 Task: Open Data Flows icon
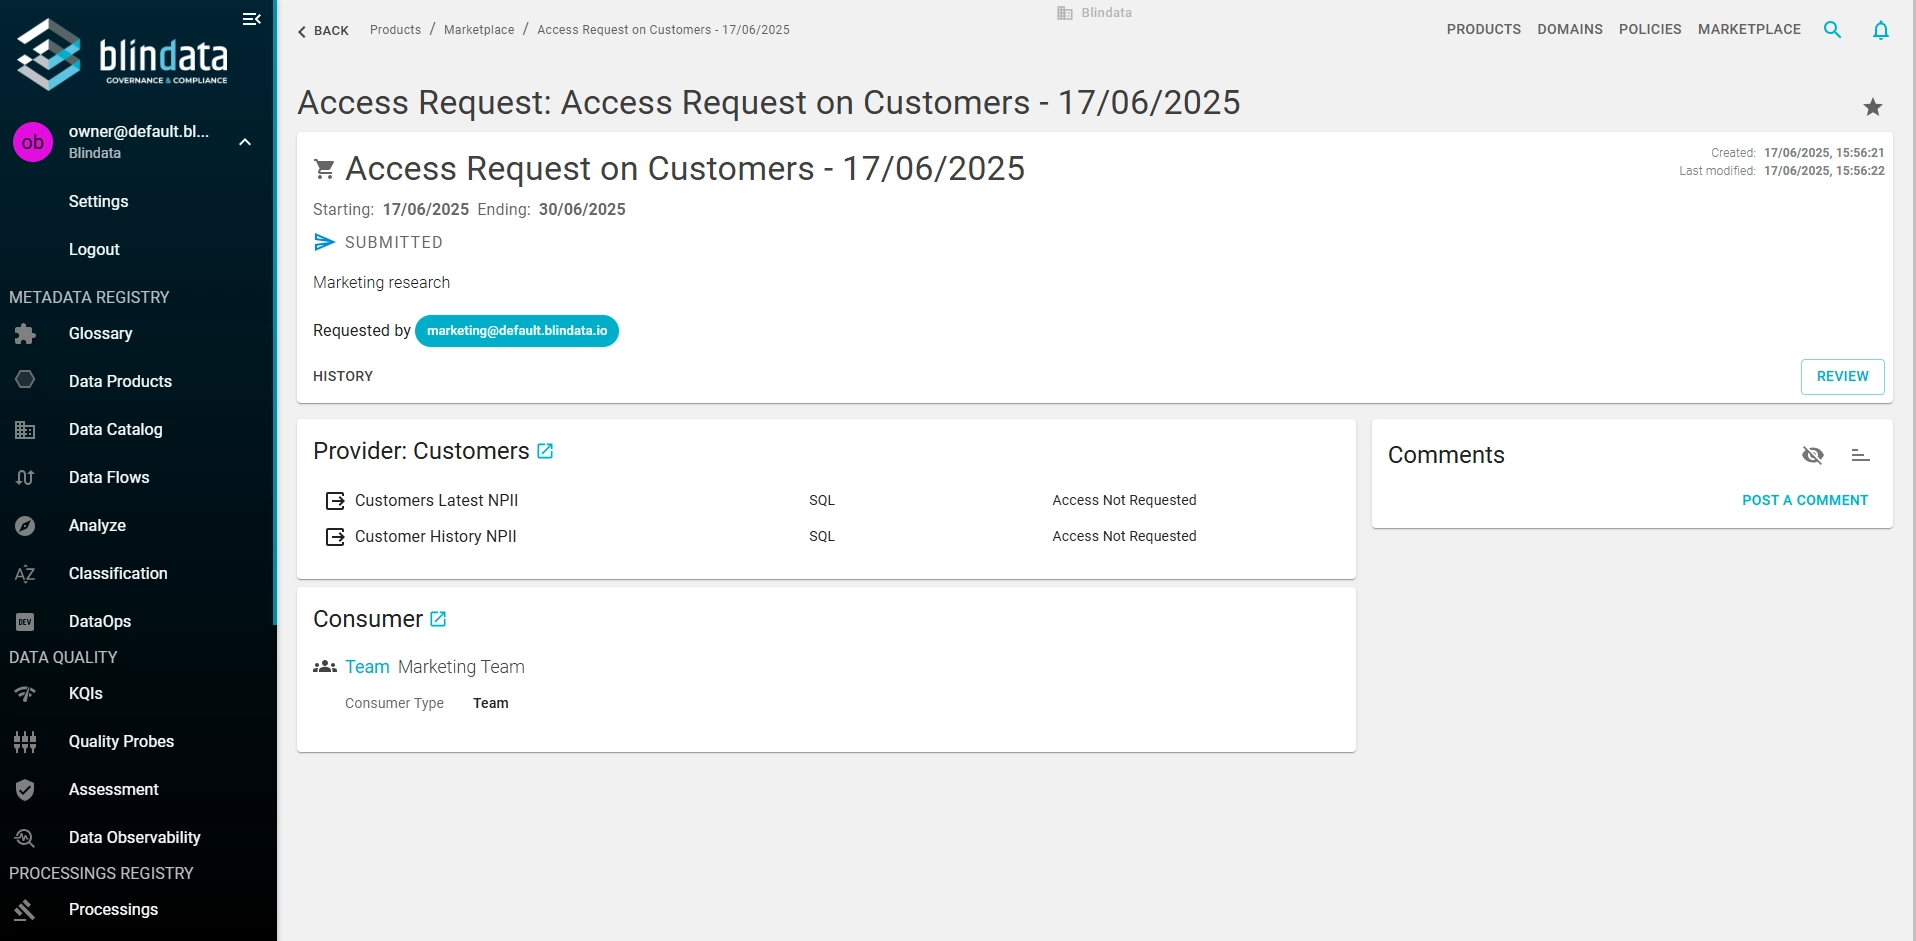pos(25,478)
